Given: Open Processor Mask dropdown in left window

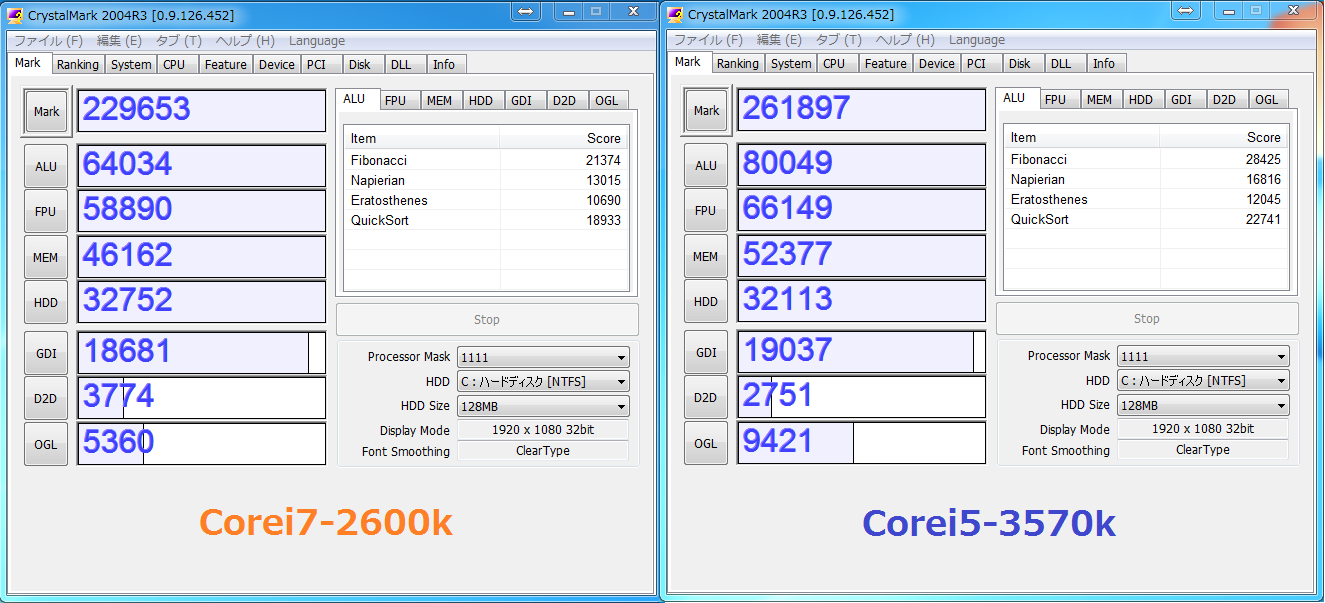Looking at the screenshot, I should pyautogui.click(x=543, y=357).
